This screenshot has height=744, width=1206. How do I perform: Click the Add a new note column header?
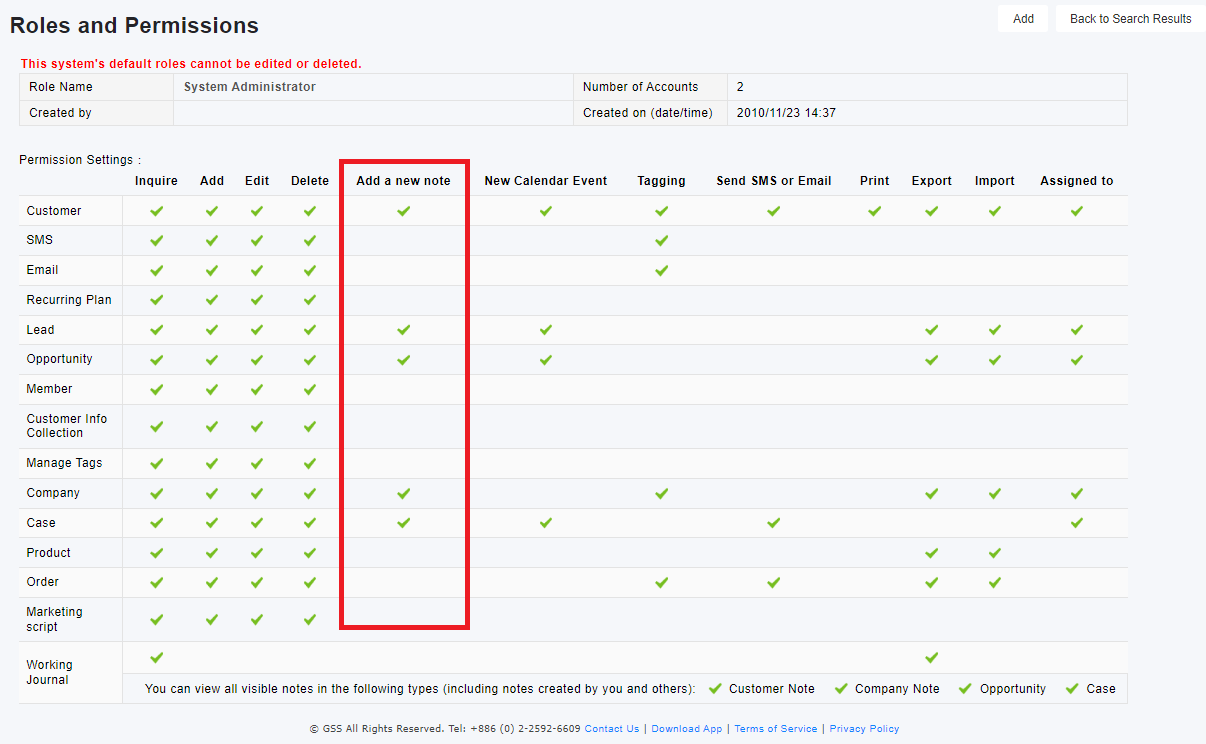click(403, 181)
